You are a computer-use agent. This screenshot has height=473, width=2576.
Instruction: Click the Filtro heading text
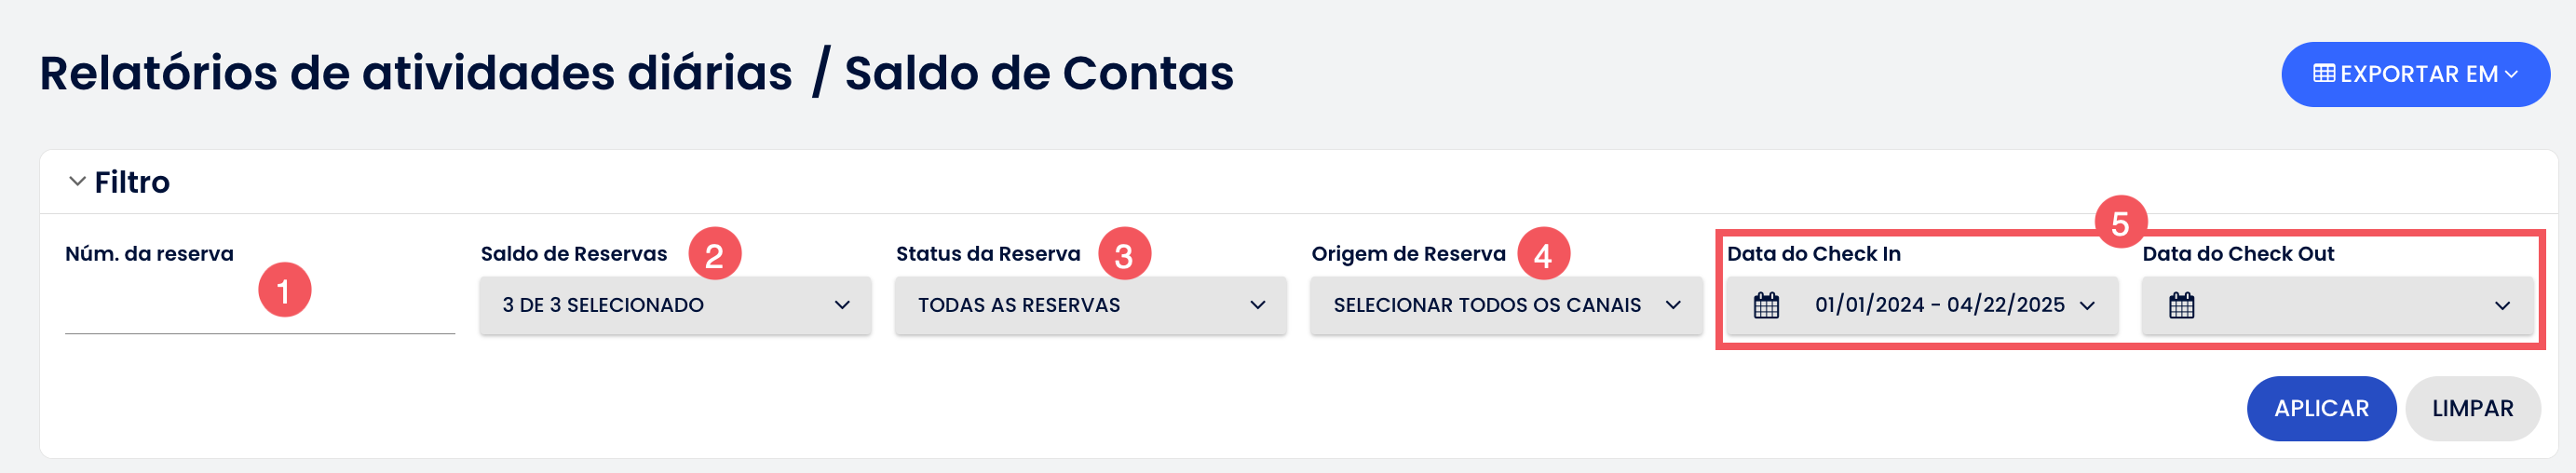tap(132, 182)
